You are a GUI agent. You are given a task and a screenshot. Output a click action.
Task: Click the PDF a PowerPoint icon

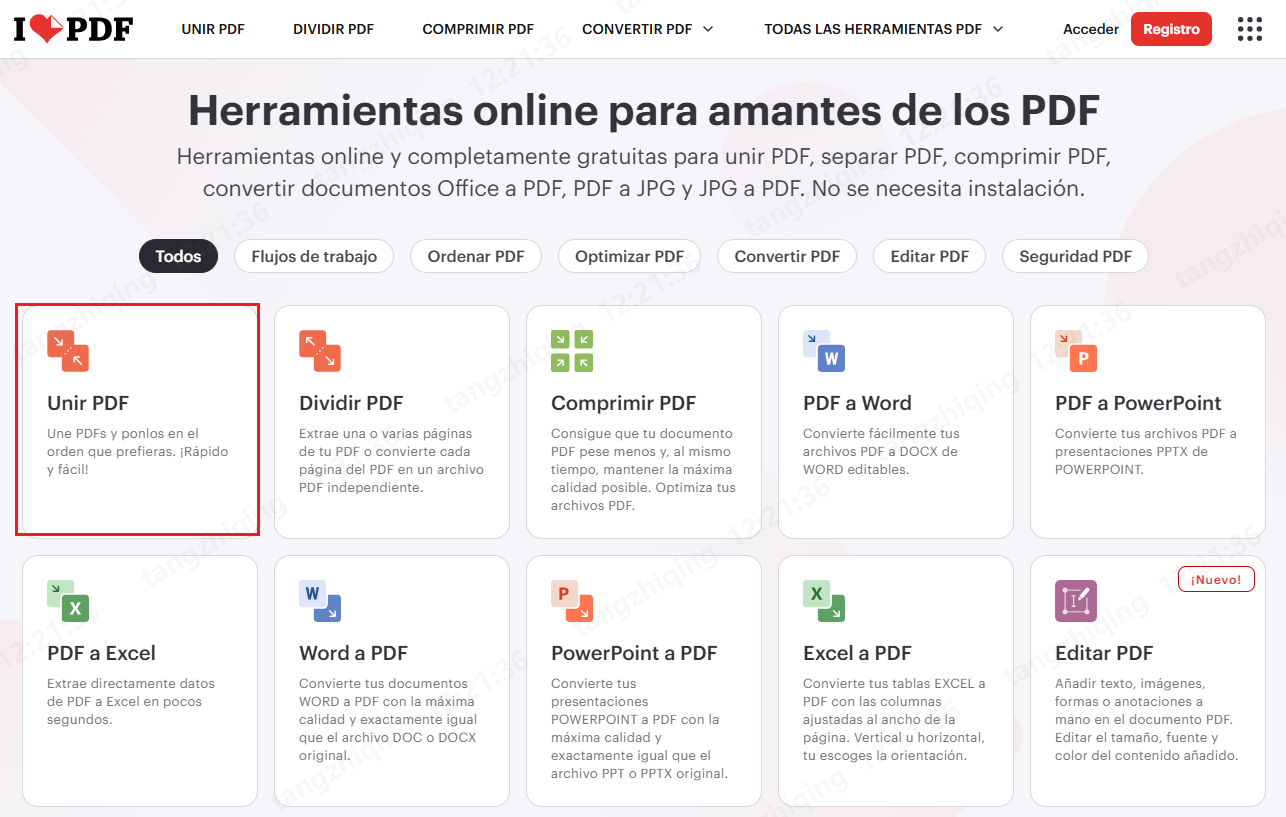point(1076,351)
